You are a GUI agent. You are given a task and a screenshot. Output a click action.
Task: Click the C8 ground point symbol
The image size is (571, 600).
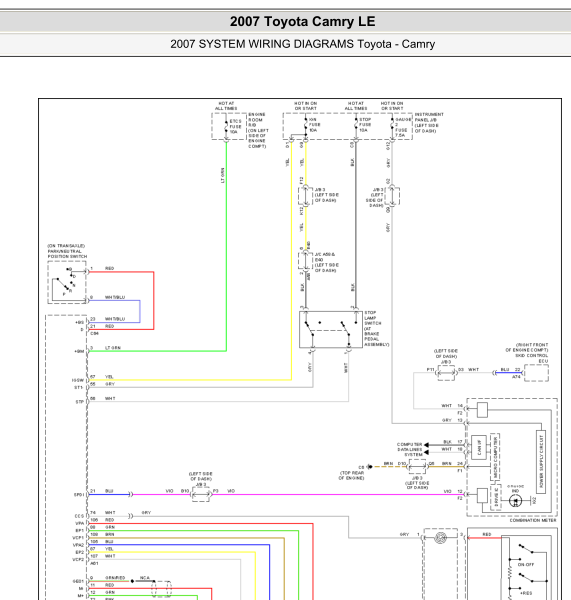(369, 466)
